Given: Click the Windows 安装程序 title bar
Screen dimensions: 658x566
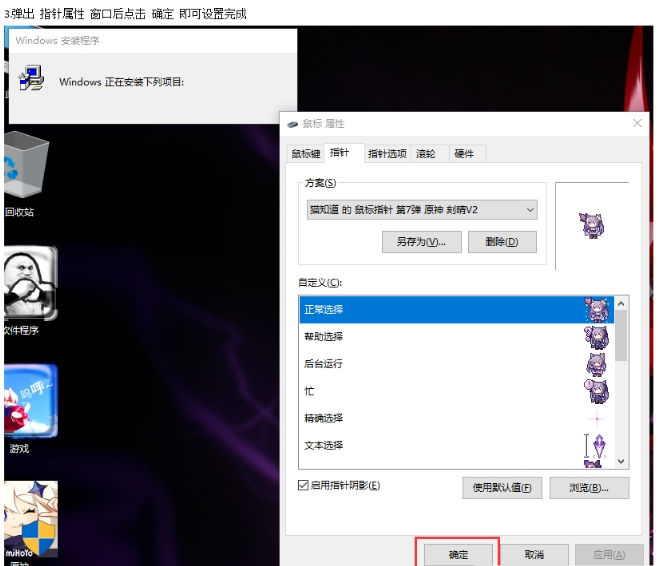Looking at the screenshot, I should [153, 41].
